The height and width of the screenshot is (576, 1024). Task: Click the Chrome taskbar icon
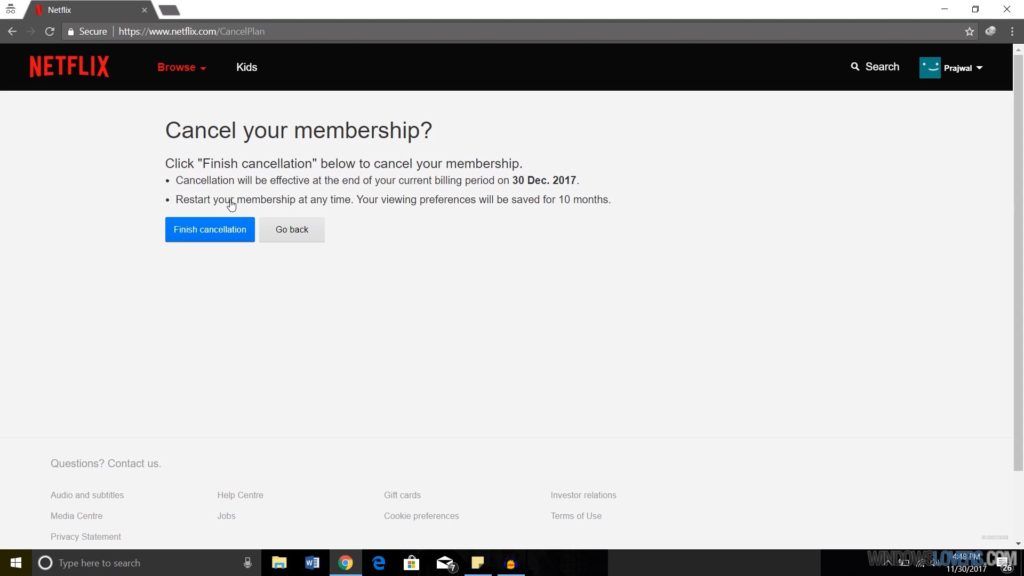(345, 563)
